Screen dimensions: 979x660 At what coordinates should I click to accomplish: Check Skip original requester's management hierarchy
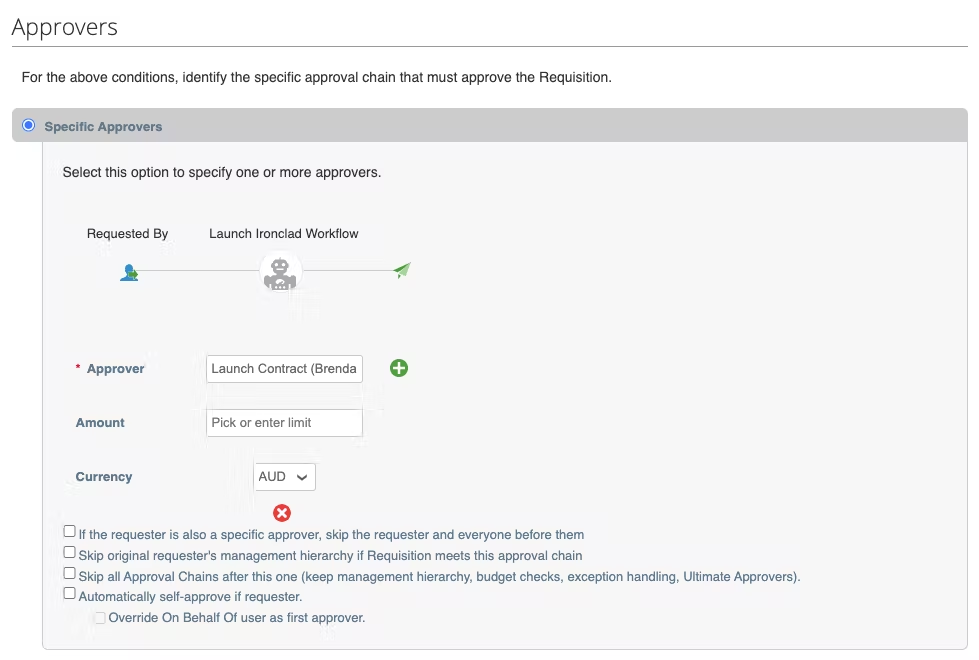click(69, 553)
